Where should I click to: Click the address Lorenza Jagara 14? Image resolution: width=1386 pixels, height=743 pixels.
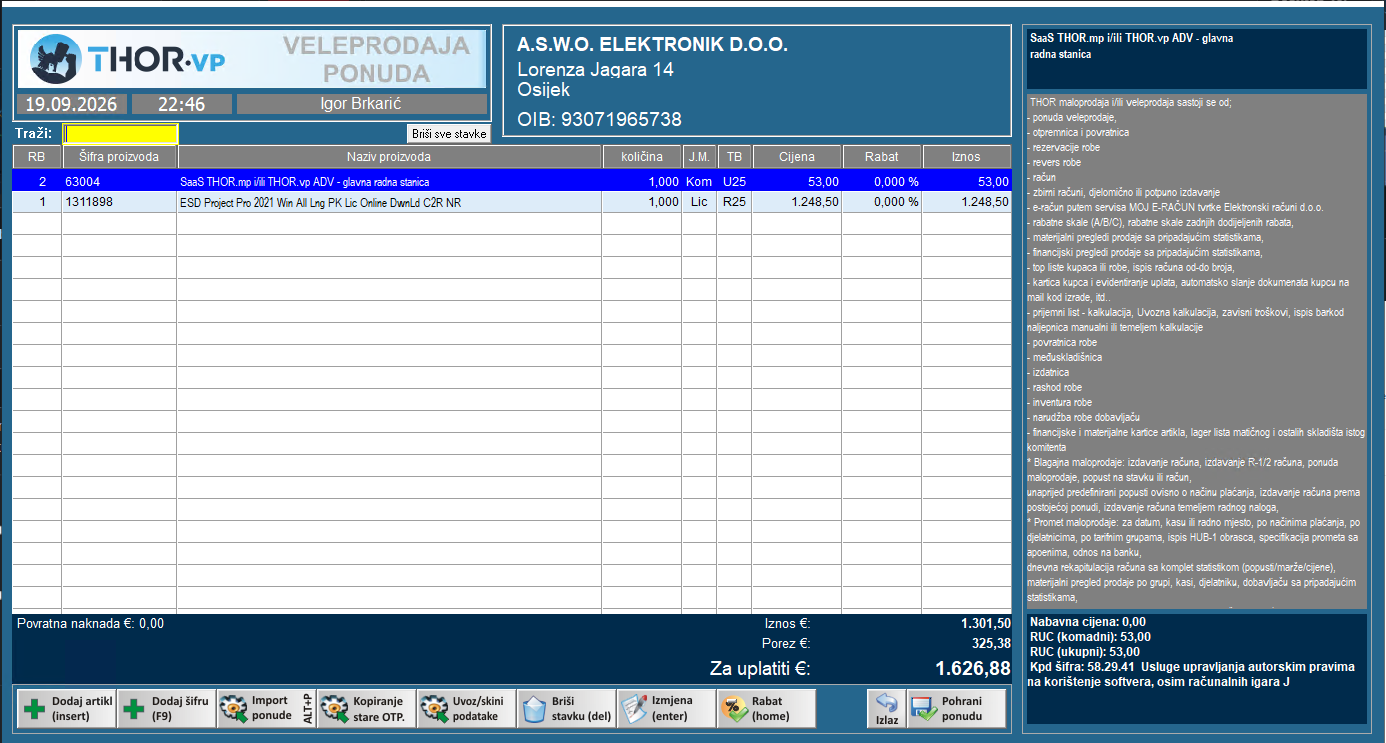coord(595,69)
